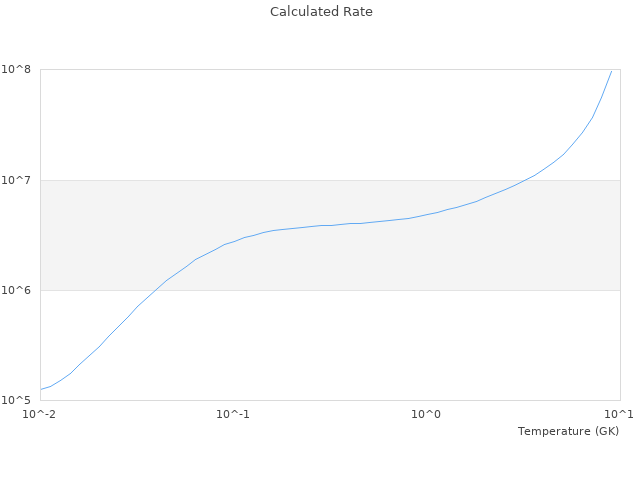Select the 10^1 x-axis label

(619, 414)
